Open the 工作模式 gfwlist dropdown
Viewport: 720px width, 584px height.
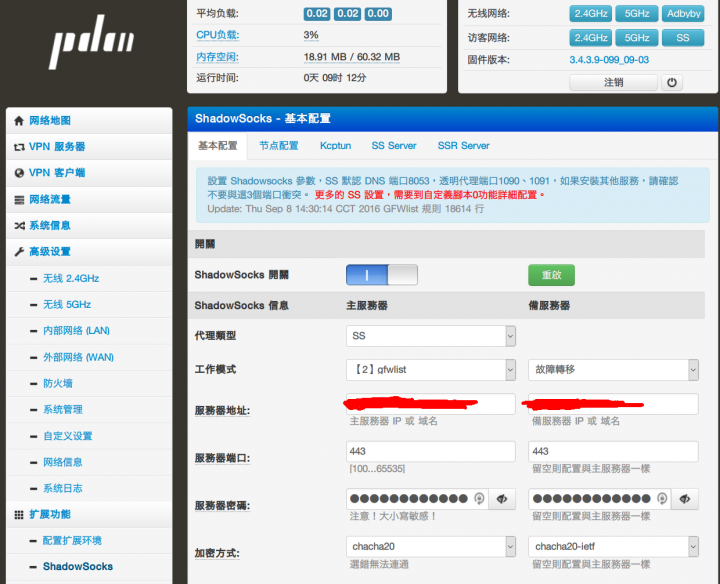pos(431,370)
